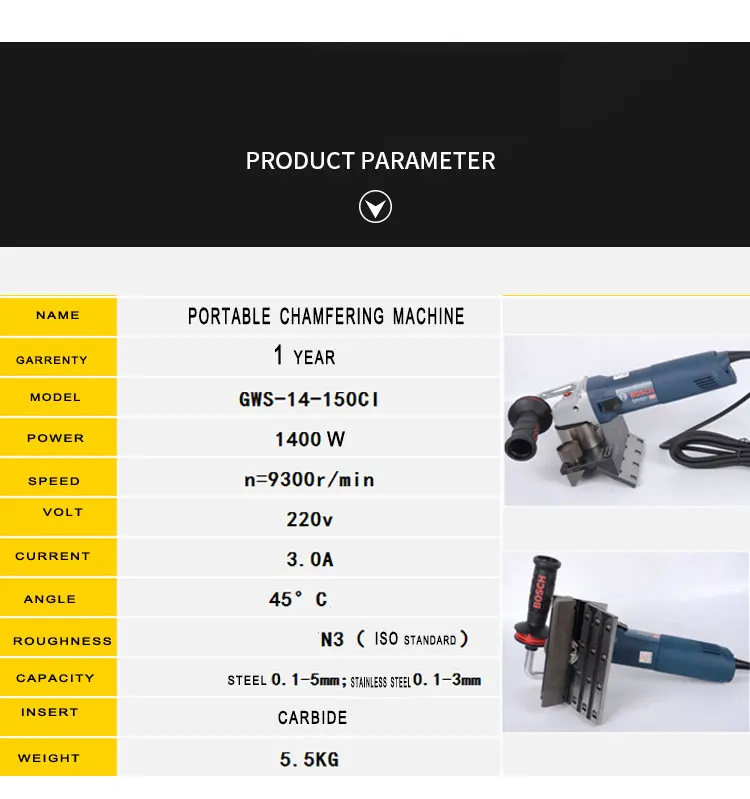Click the N3 ISO standard roughness value
The width and height of the screenshot is (750, 799).
pyautogui.click(x=394, y=639)
